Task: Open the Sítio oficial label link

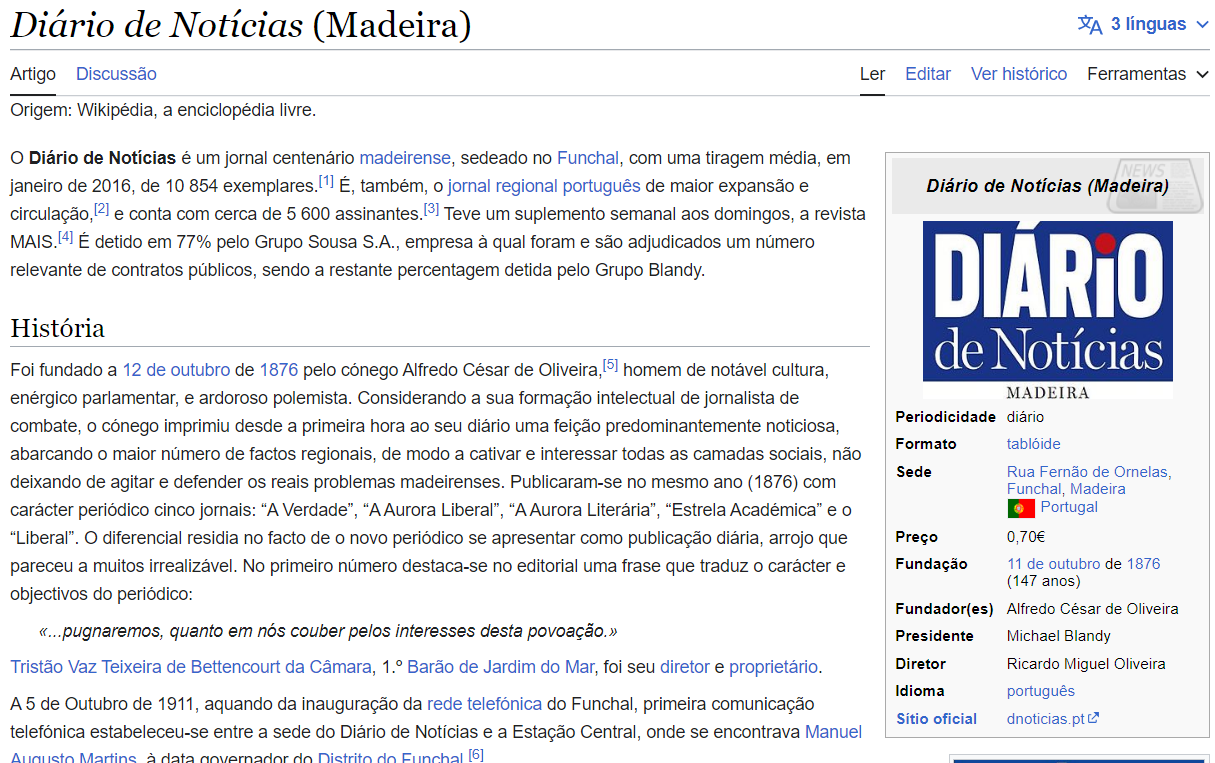Action: pos(936,719)
